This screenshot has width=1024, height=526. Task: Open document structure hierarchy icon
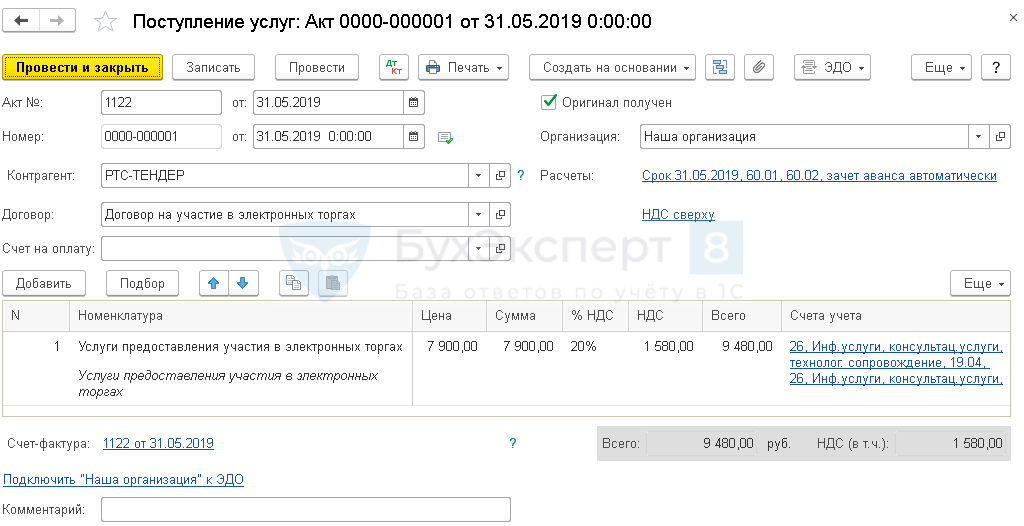(720, 67)
